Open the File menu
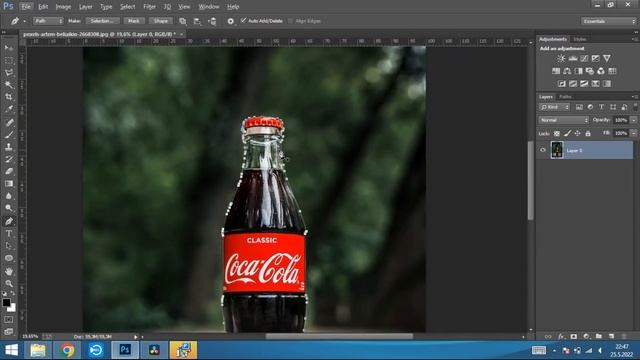 pyautogui.click(x=26, y=7)
